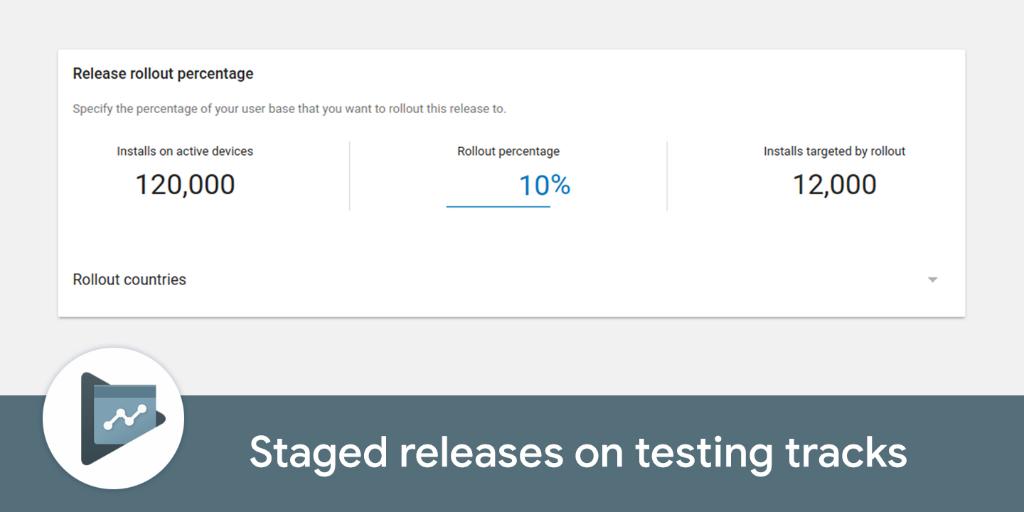
Task: Click the divider left of Rollout percentage
Action: pos(349,176)
